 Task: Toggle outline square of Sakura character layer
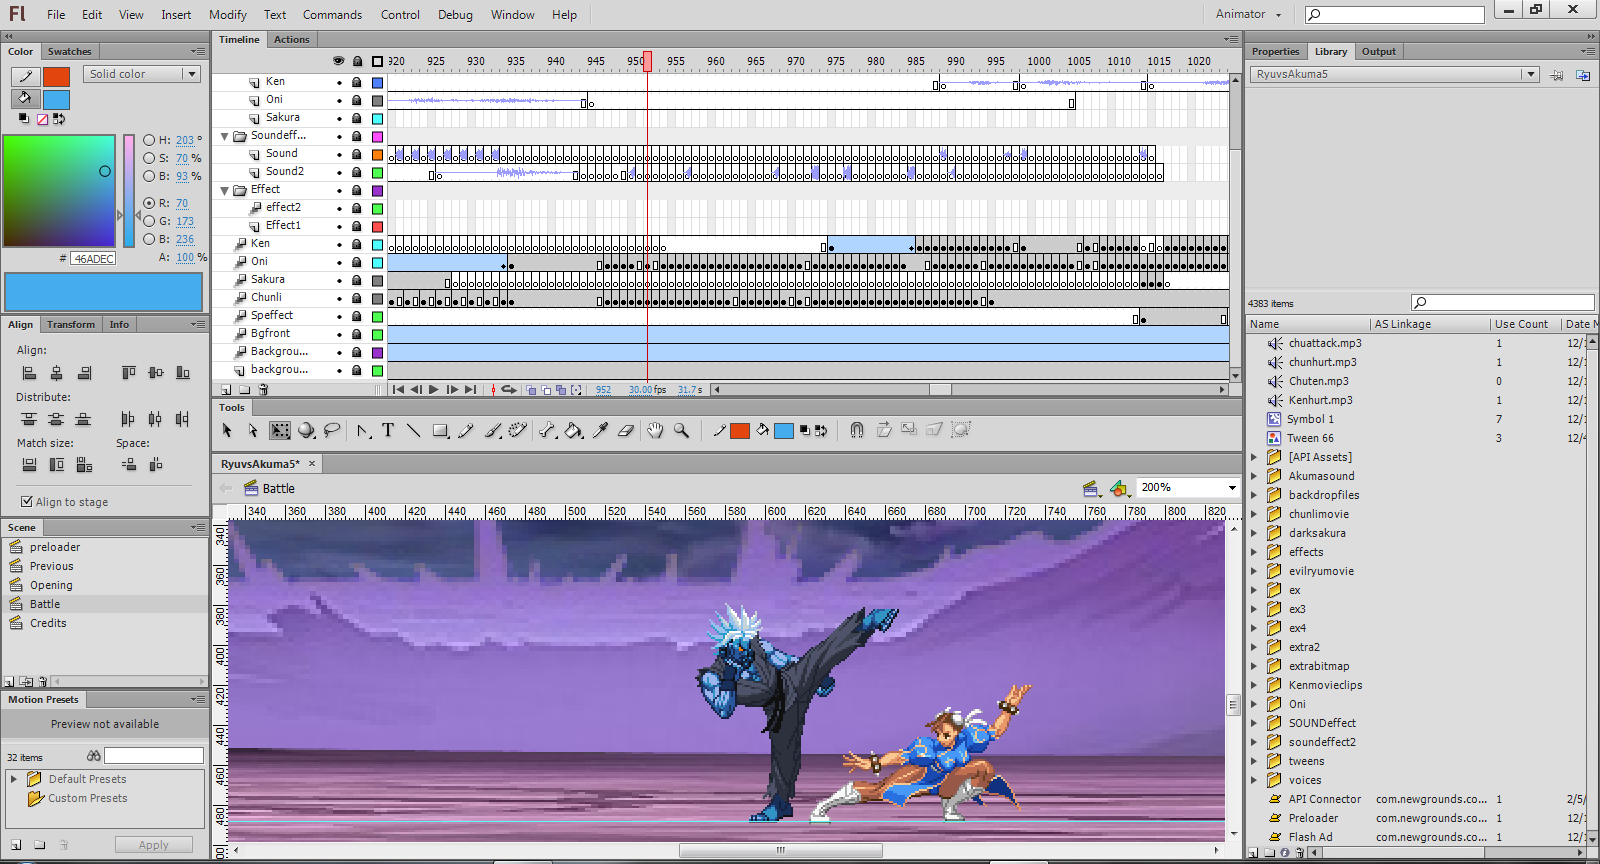(377, 280)
